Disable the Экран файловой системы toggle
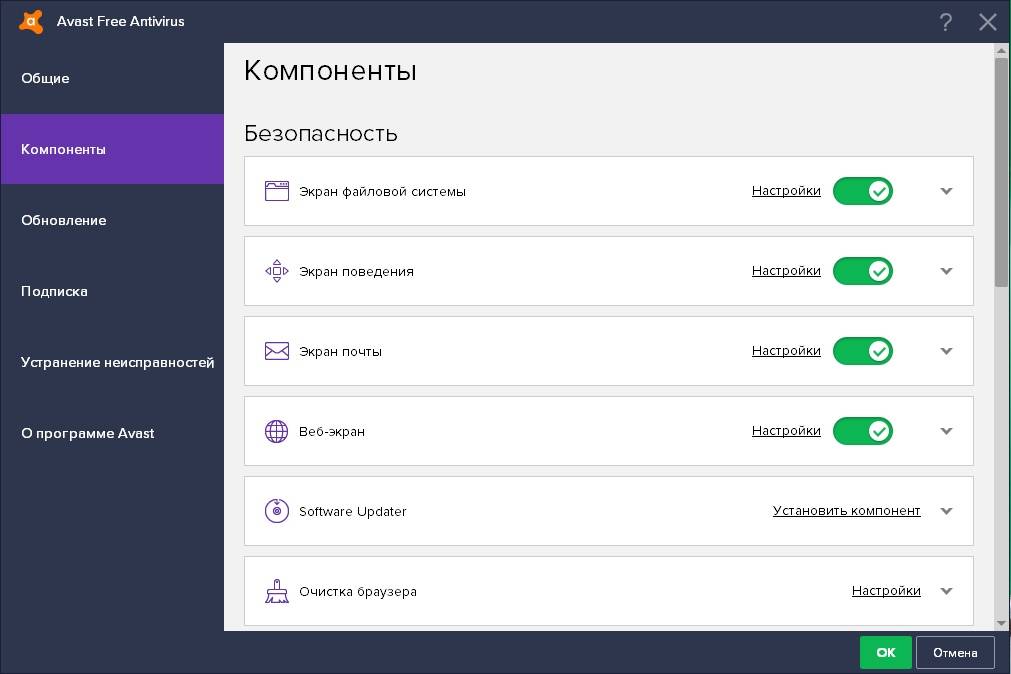The width and height of the screenshot is (1011, 674). click(863, 191)
